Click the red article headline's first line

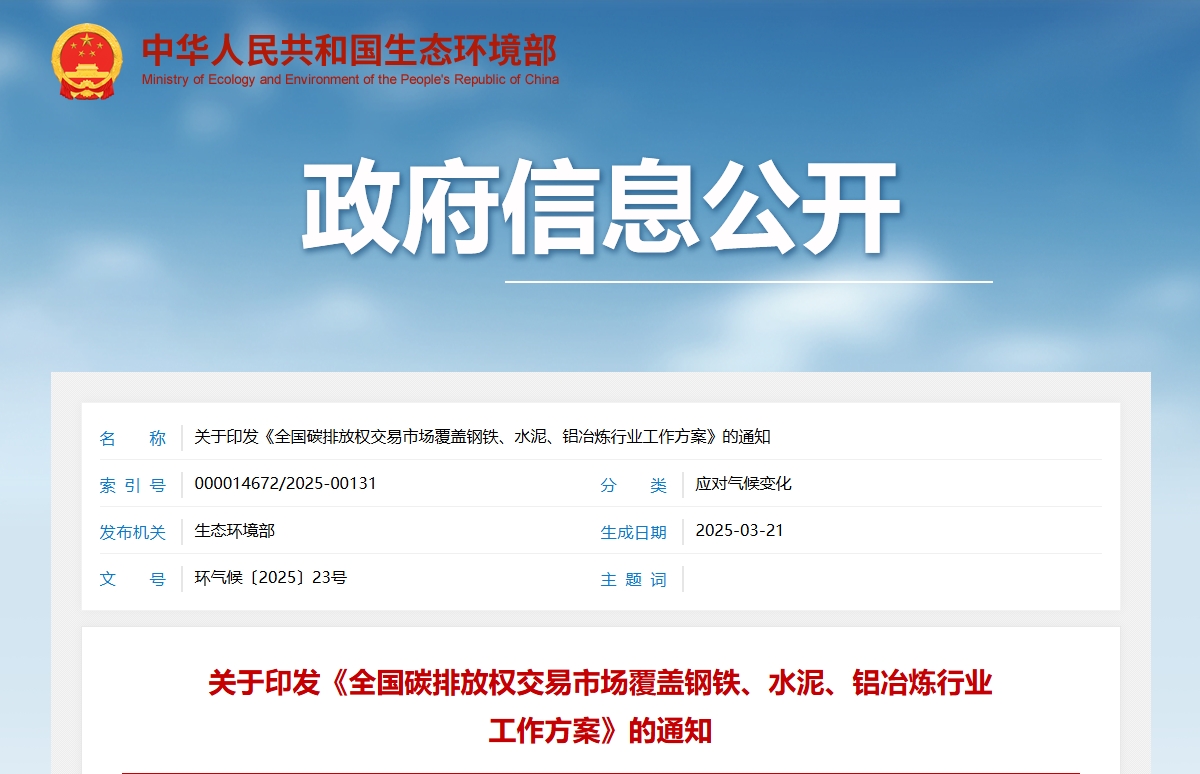pos(600,684)
